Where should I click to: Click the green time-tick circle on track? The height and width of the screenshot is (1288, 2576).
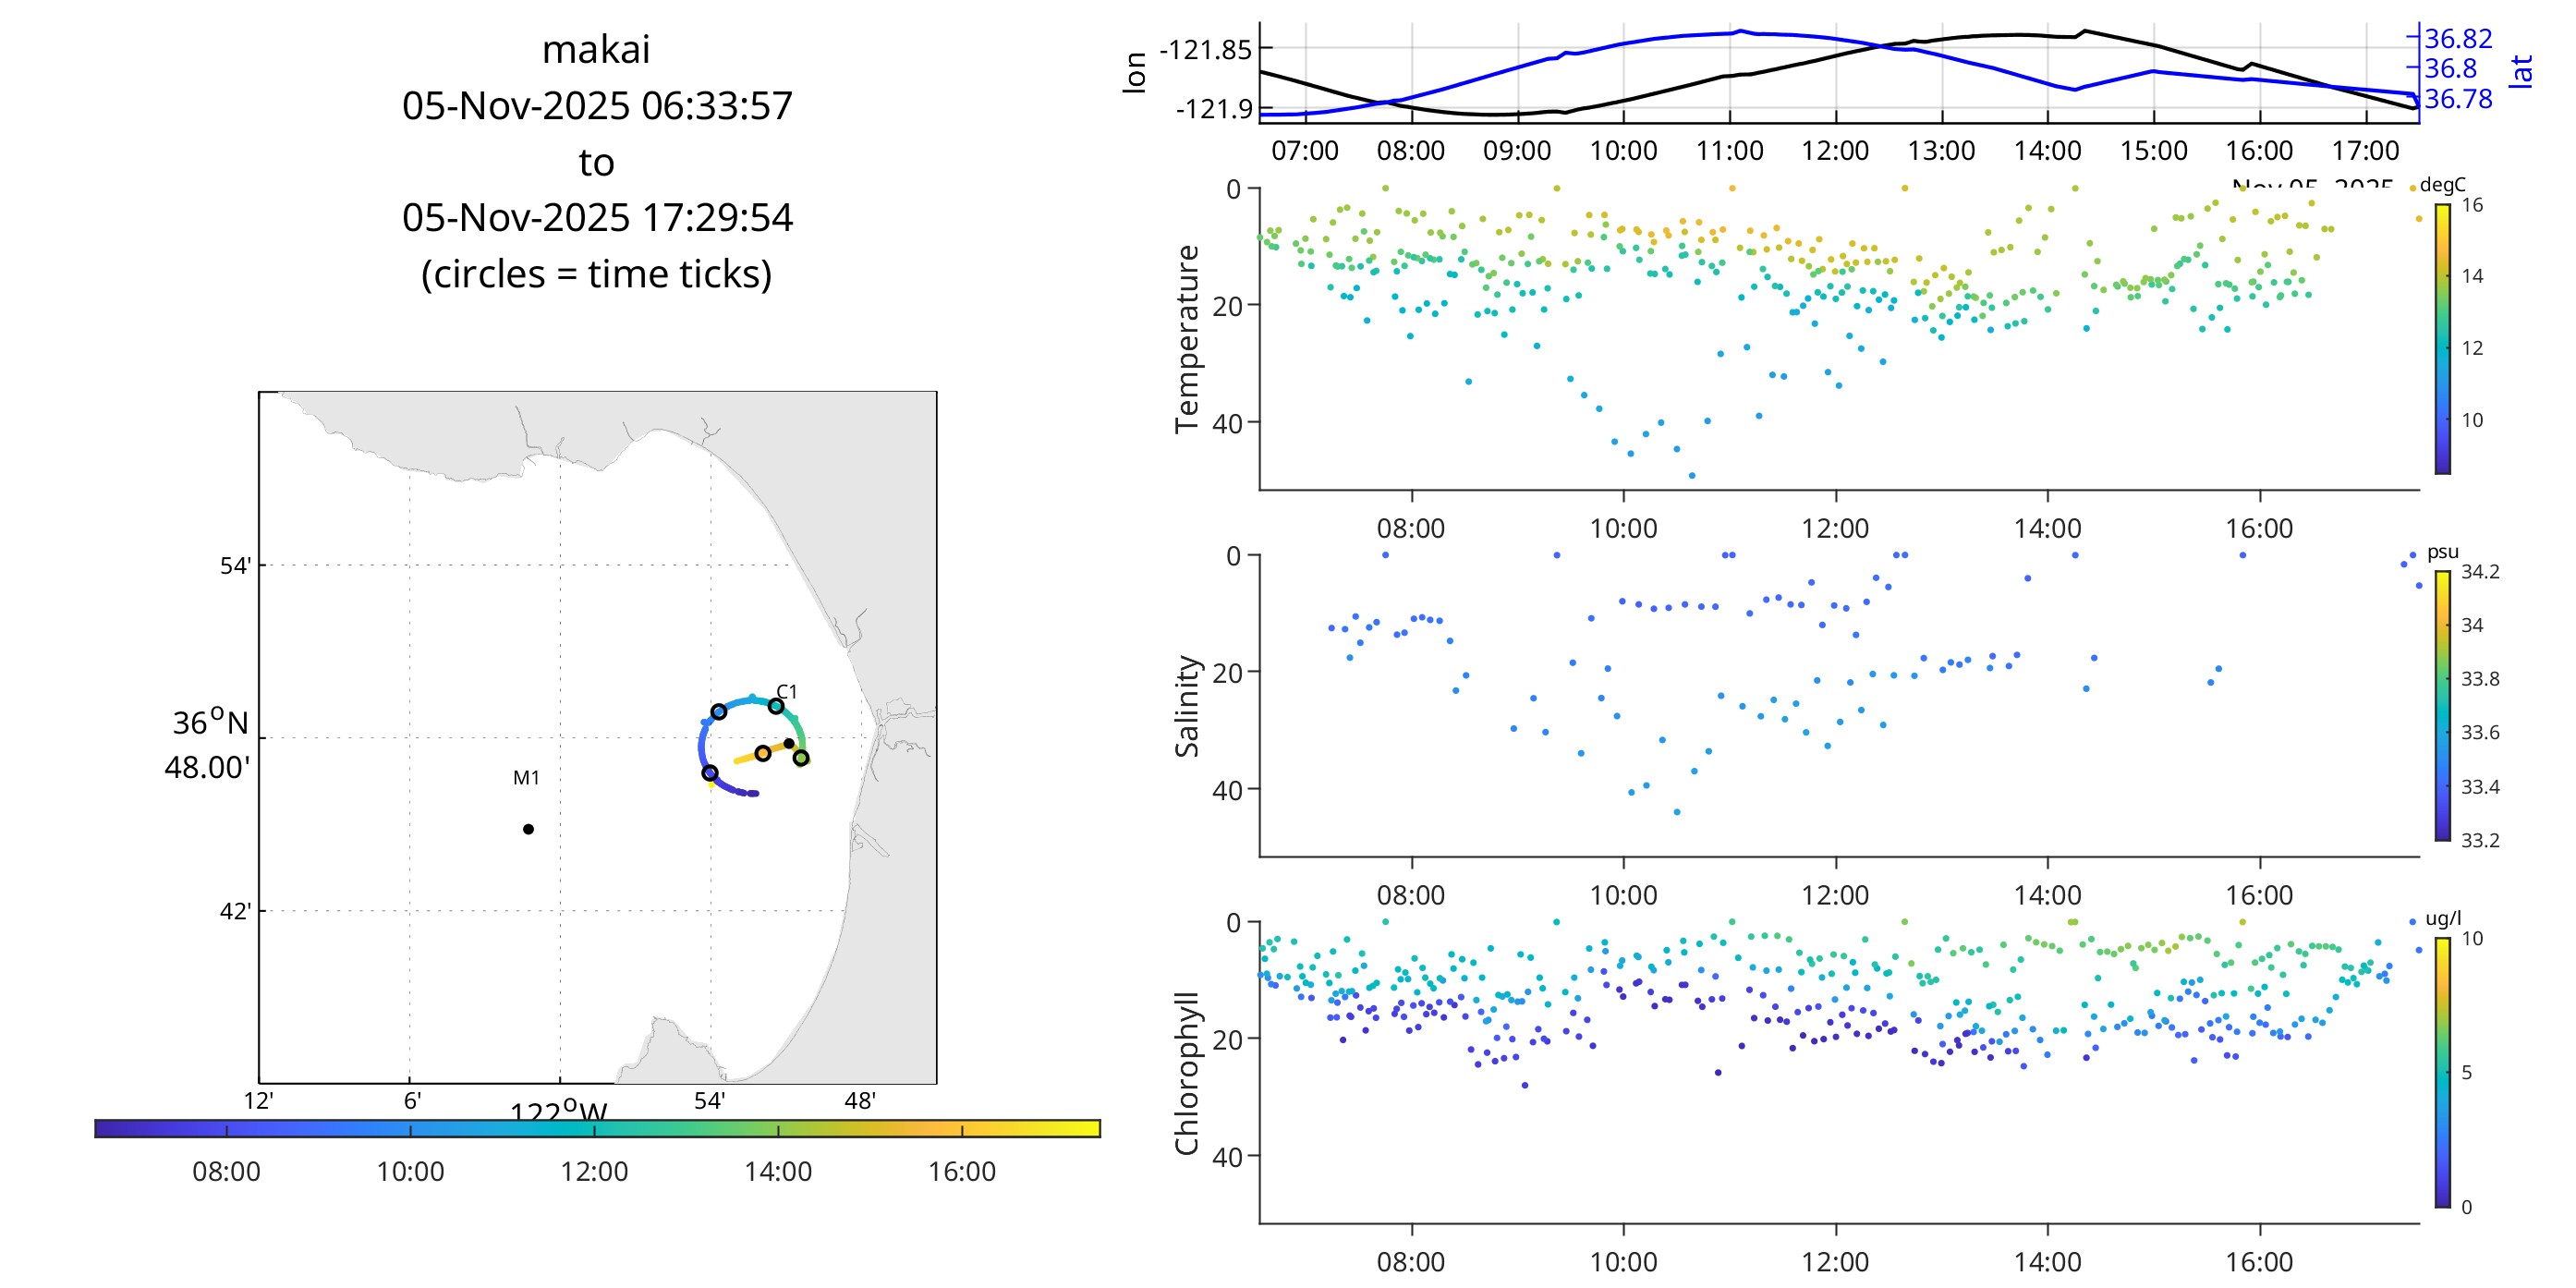801,758
